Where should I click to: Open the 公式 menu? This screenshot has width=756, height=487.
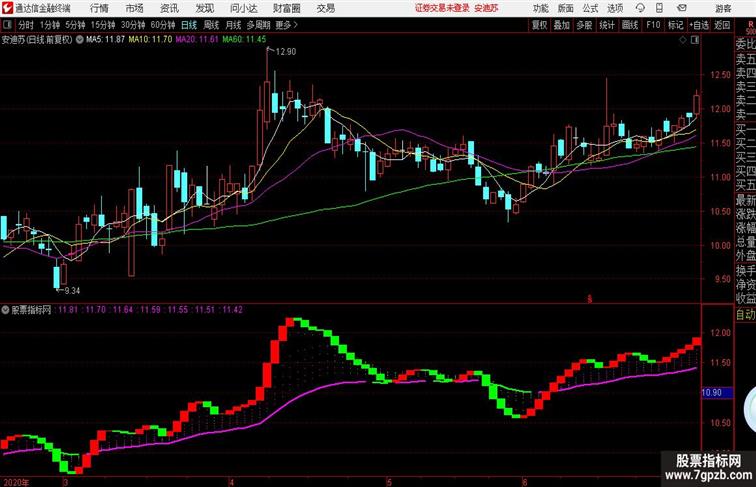pyautogui.click(x=591, y=8)
